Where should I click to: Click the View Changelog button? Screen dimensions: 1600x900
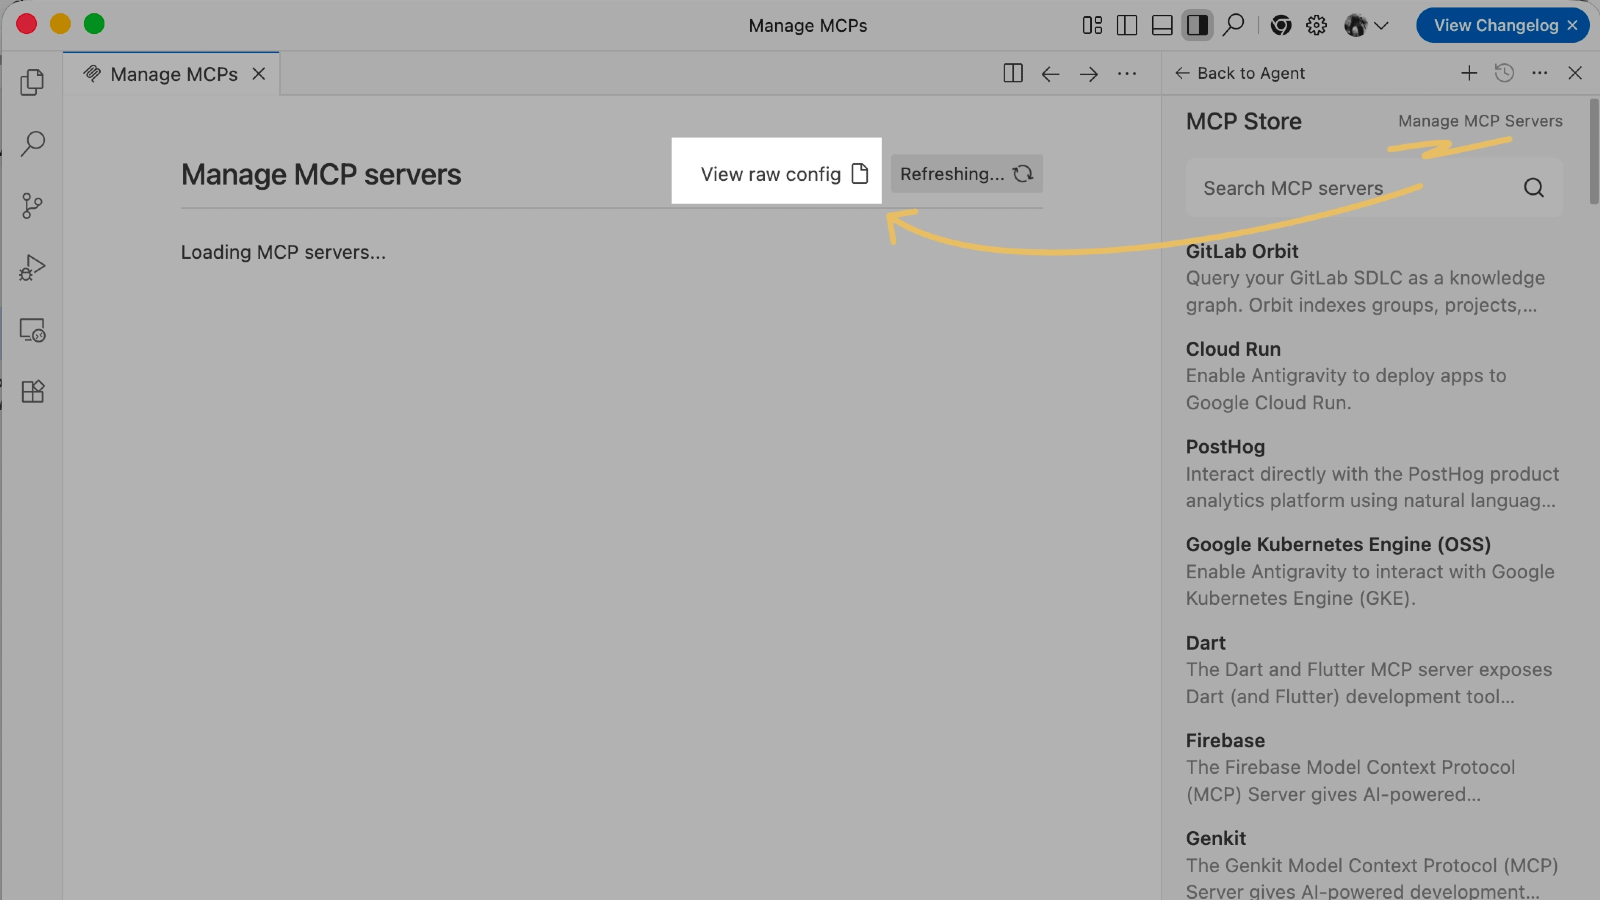(1495, 26)
